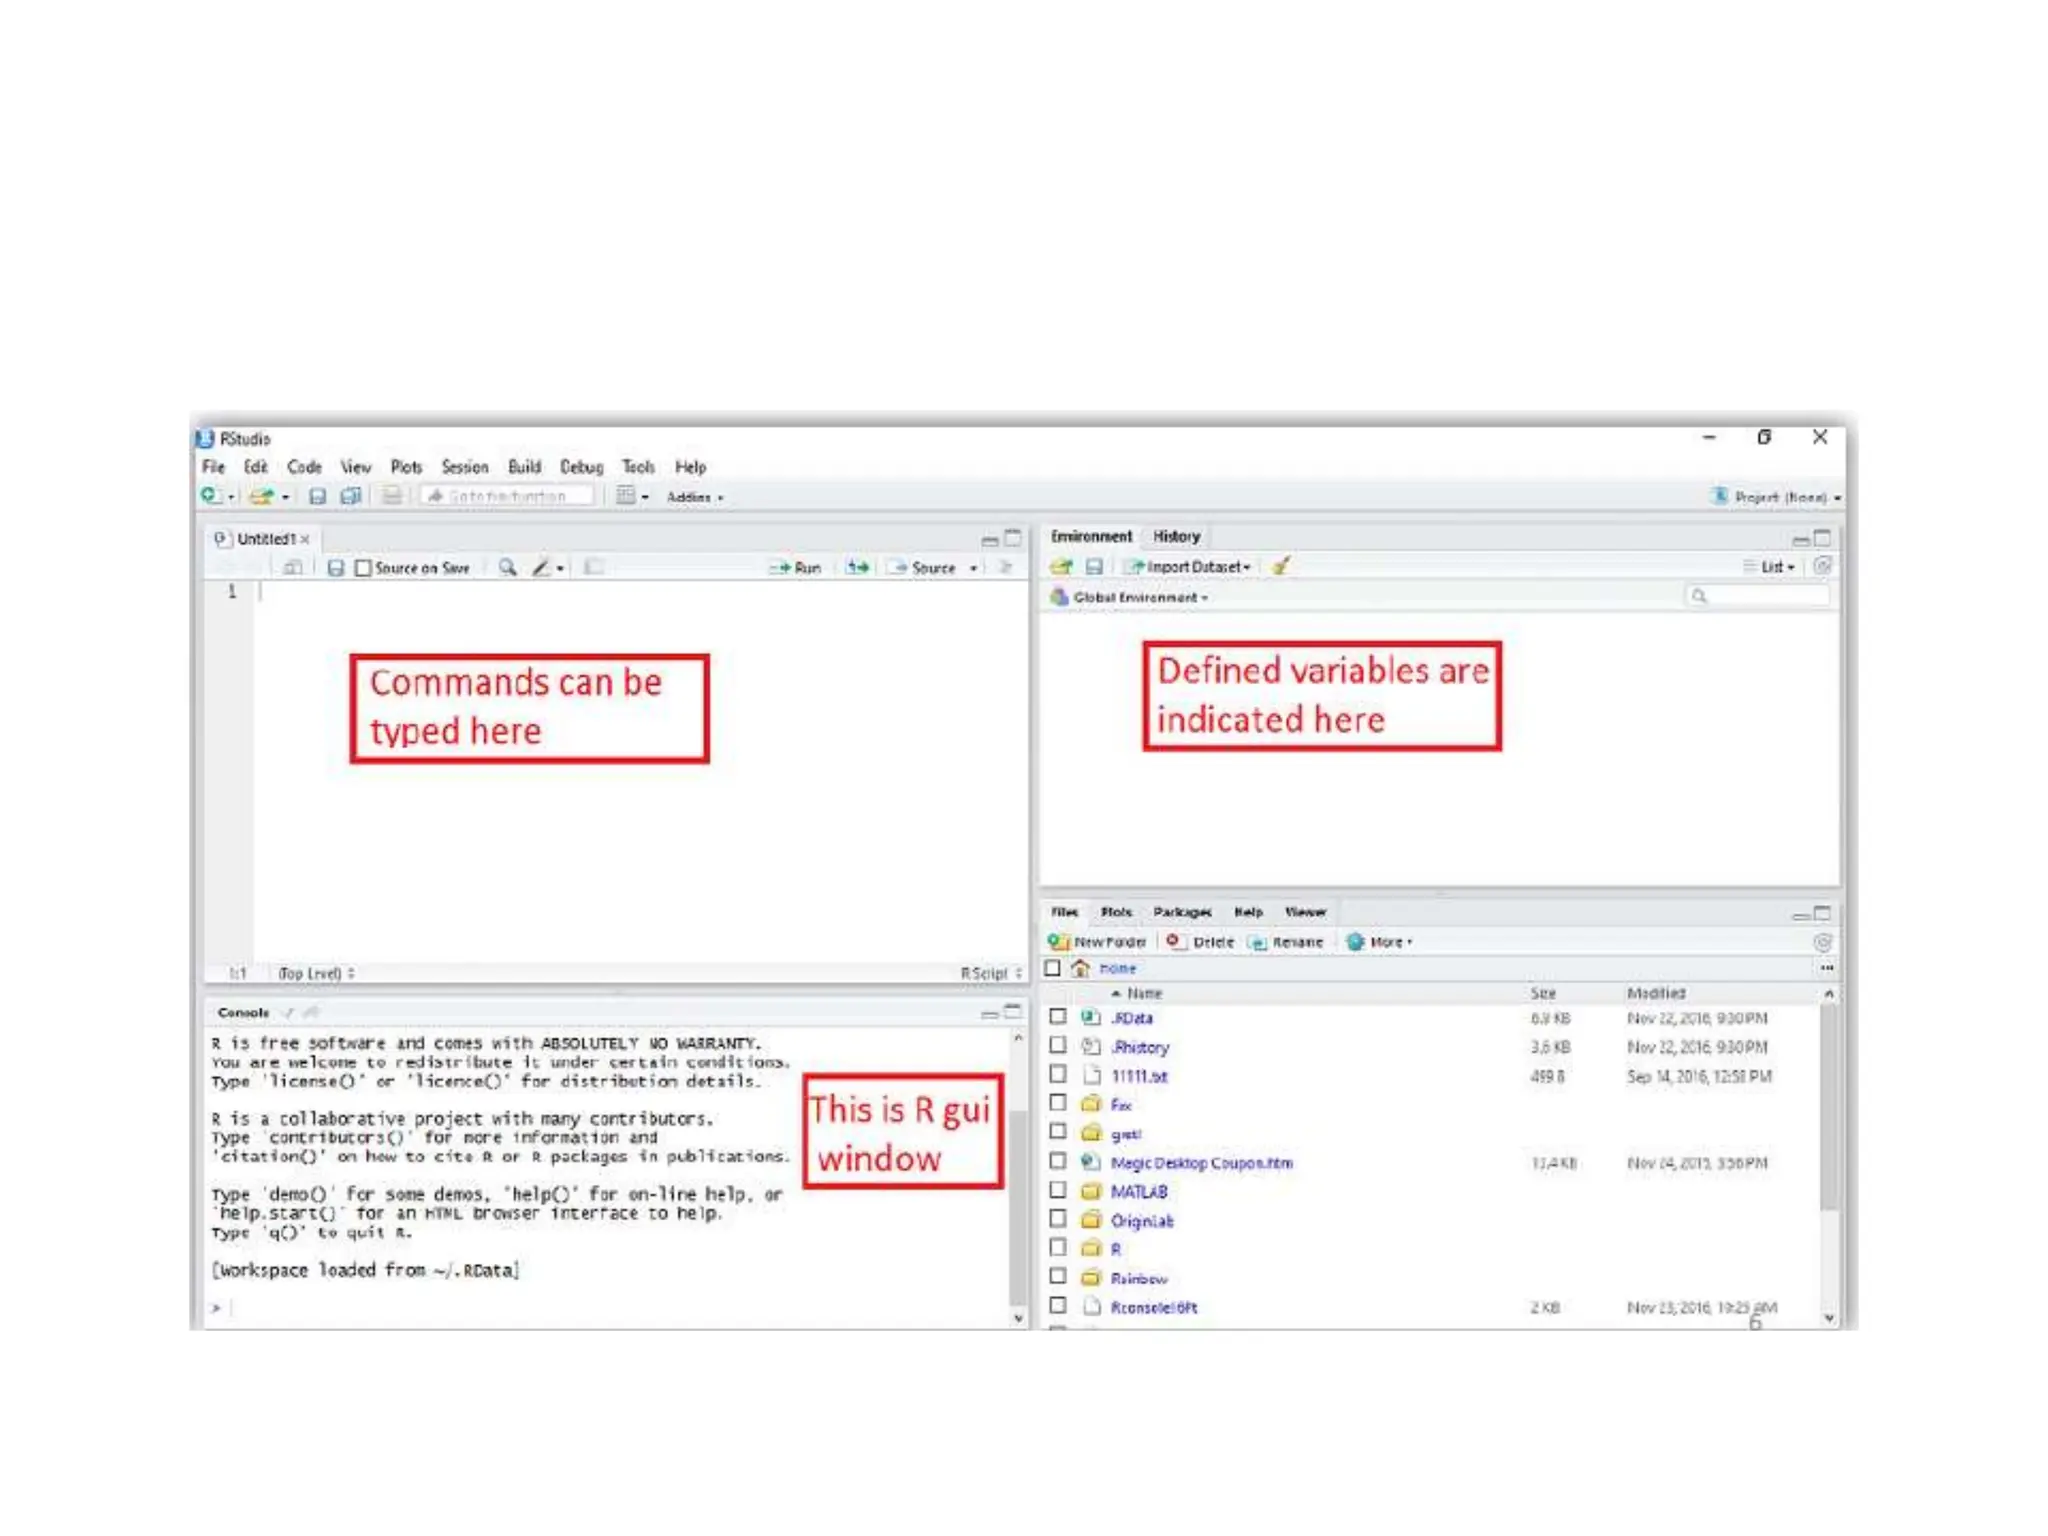Click the save workspace icon in Environment pane
This screenshot has width=2048, height=1536.
tap(1094, 566)
